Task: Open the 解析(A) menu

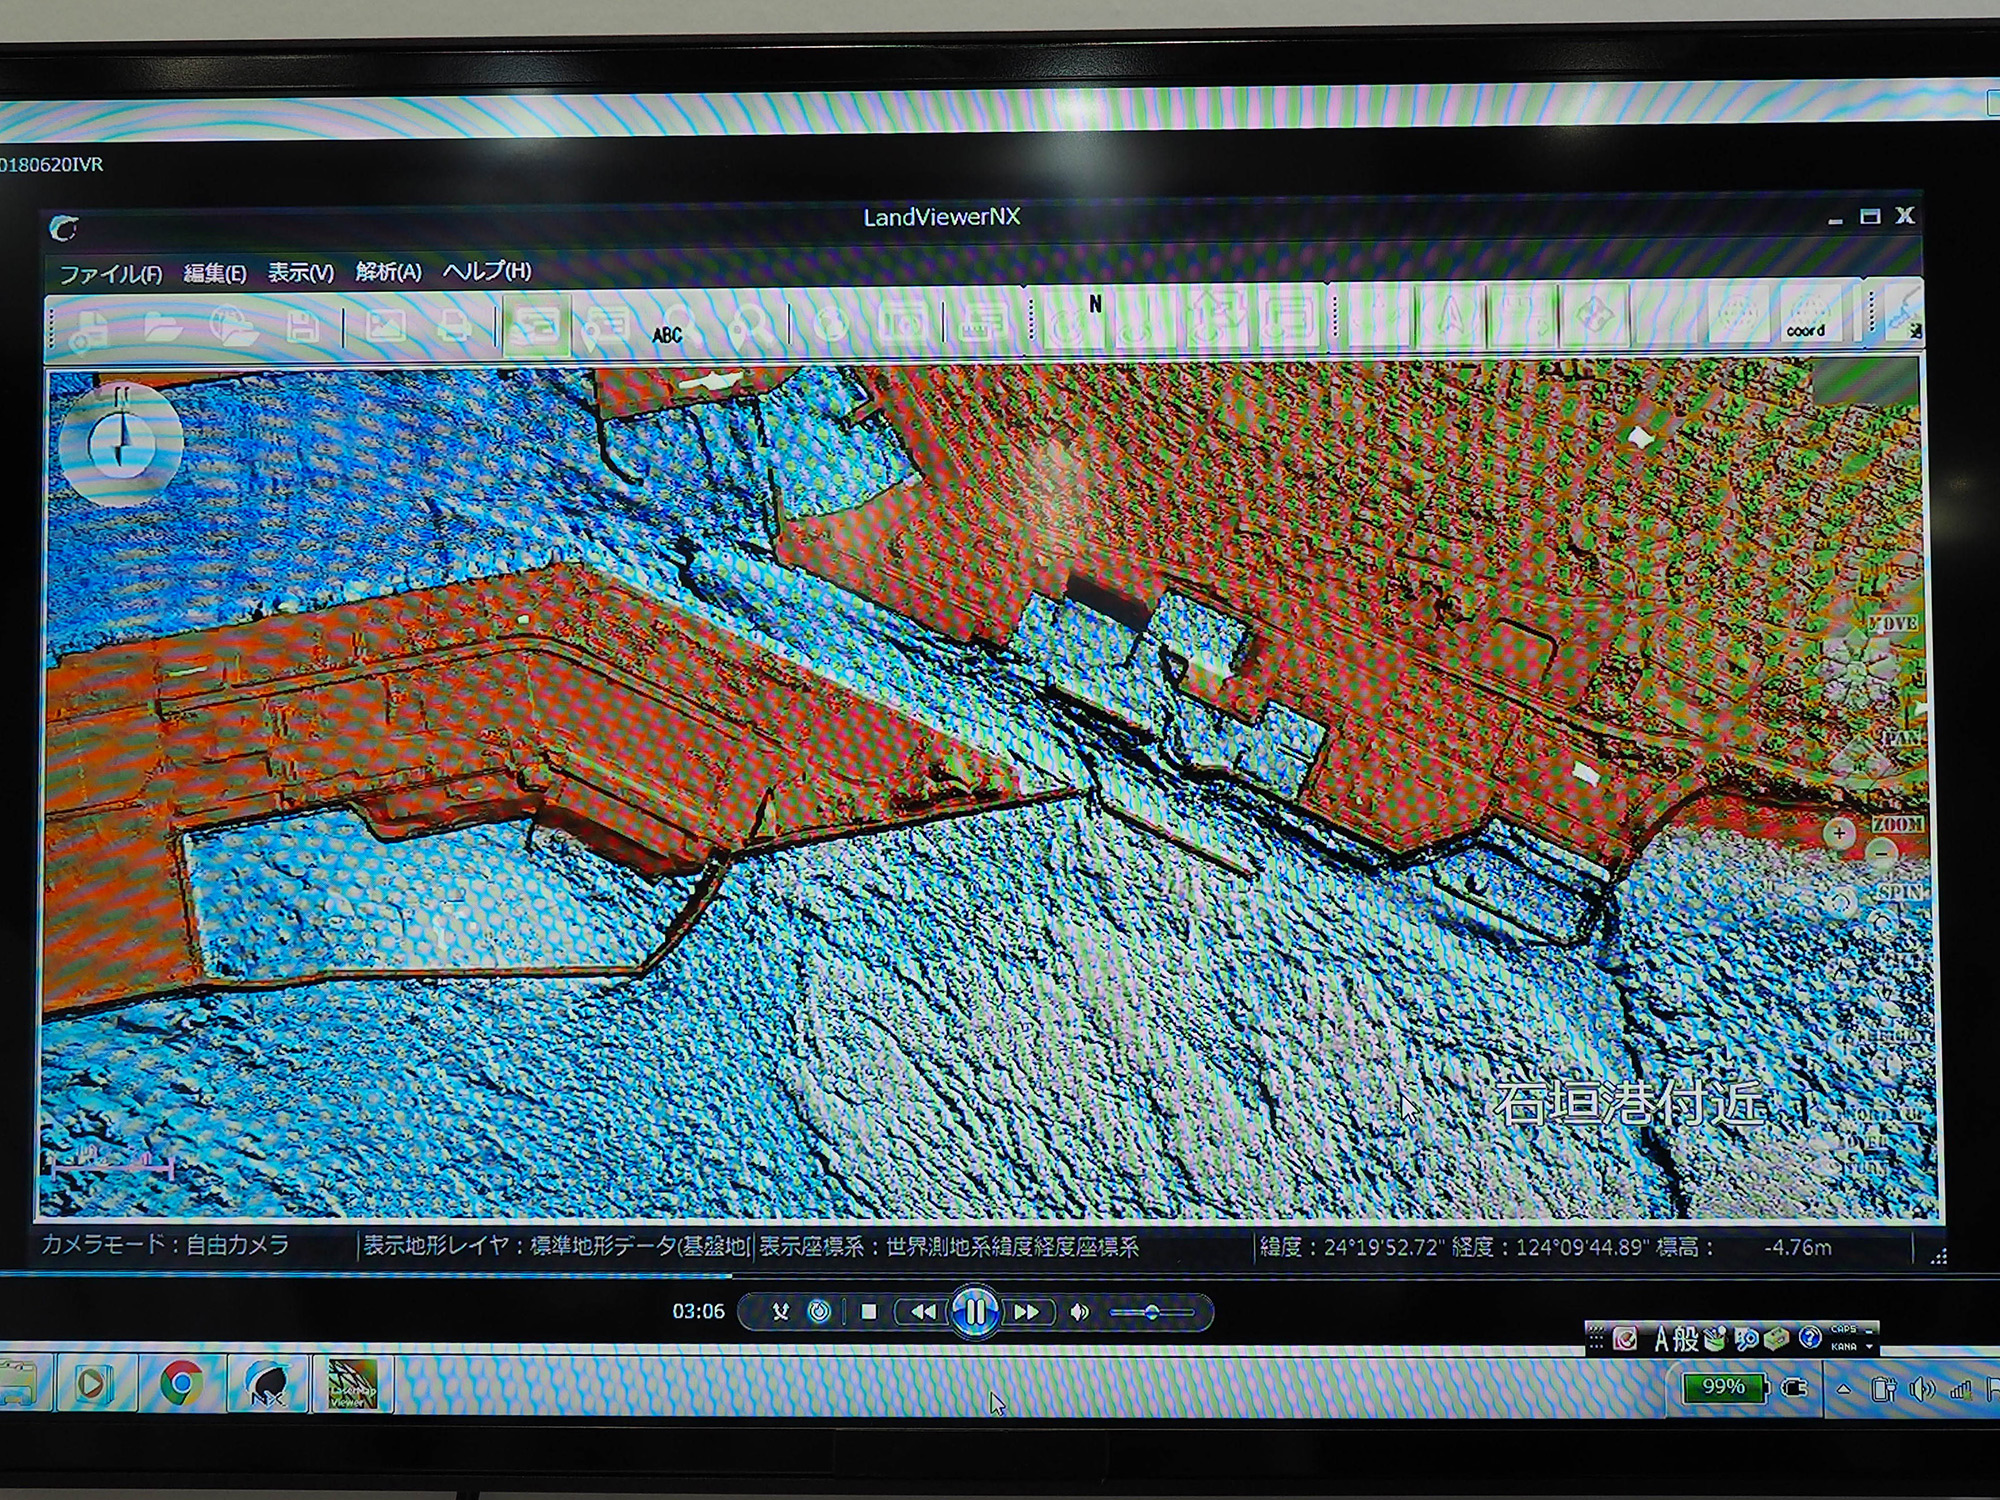Action: pos(388,272)
